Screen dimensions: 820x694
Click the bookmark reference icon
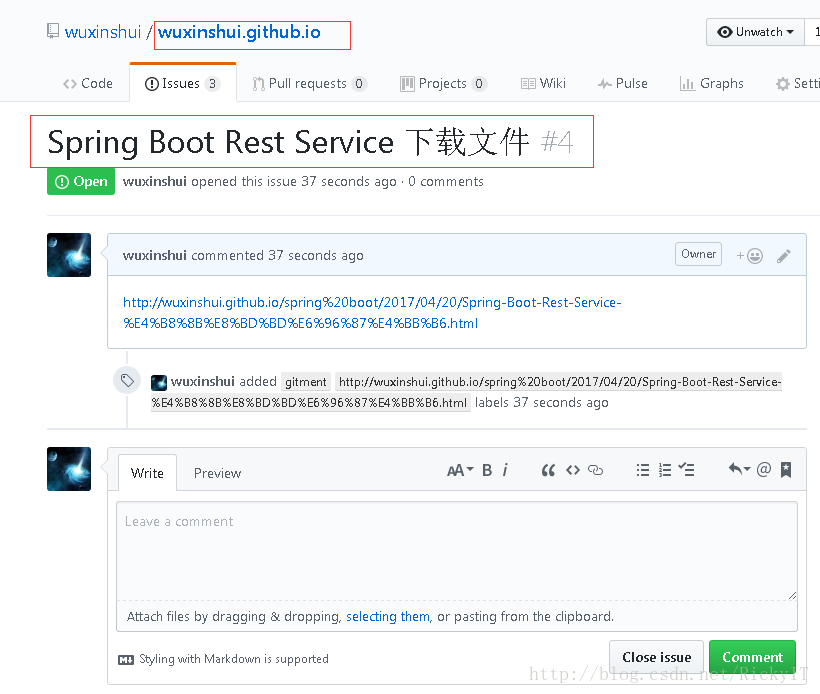(x=785, y=470)
